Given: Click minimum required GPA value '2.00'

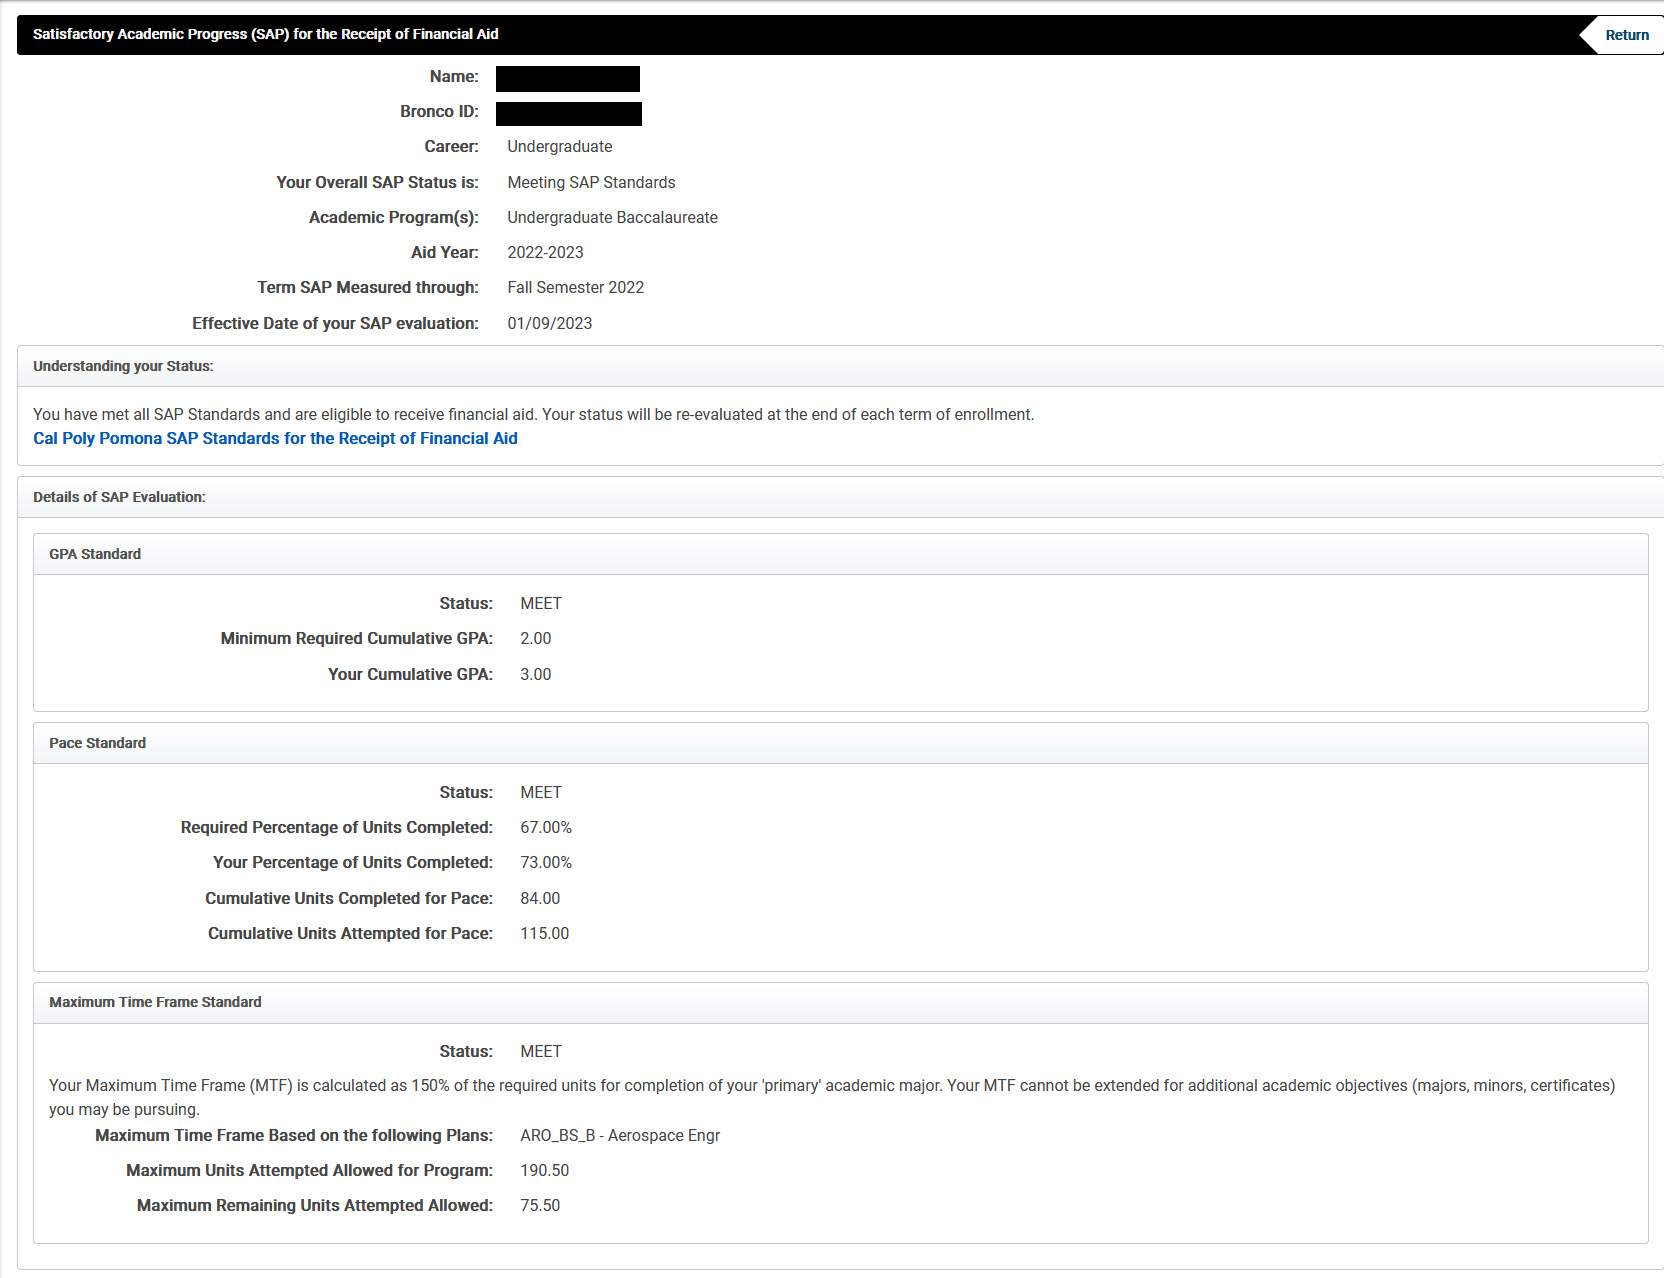Looking at the screenshot, I should (x=535, y=638).
